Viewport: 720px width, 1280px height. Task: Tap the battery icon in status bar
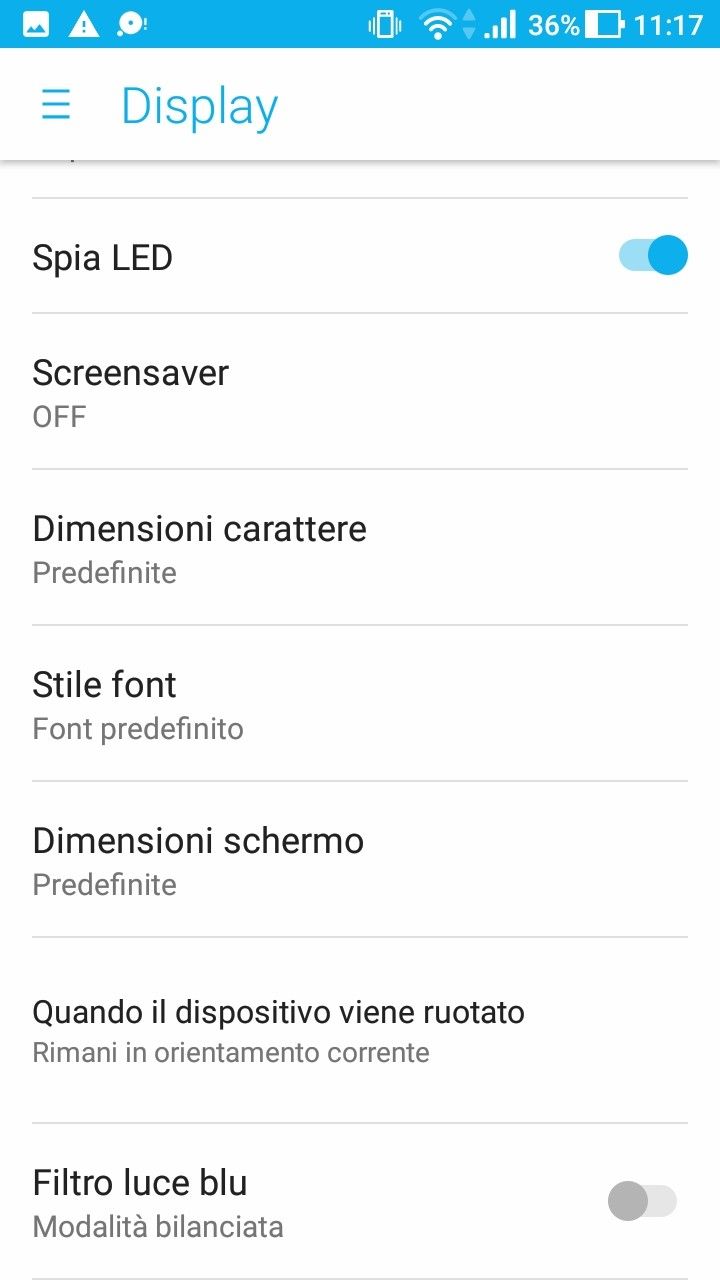click(604, 24)
